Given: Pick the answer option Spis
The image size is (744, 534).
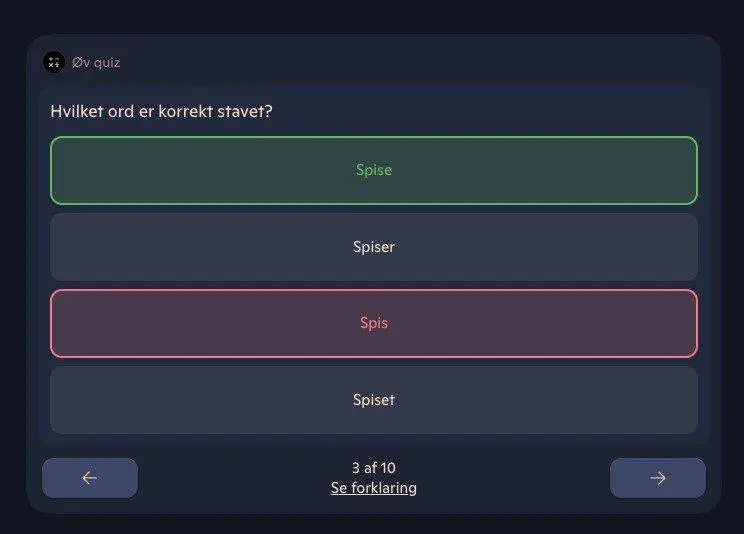Looking at the screenshot, I should [x=373, y=323].
